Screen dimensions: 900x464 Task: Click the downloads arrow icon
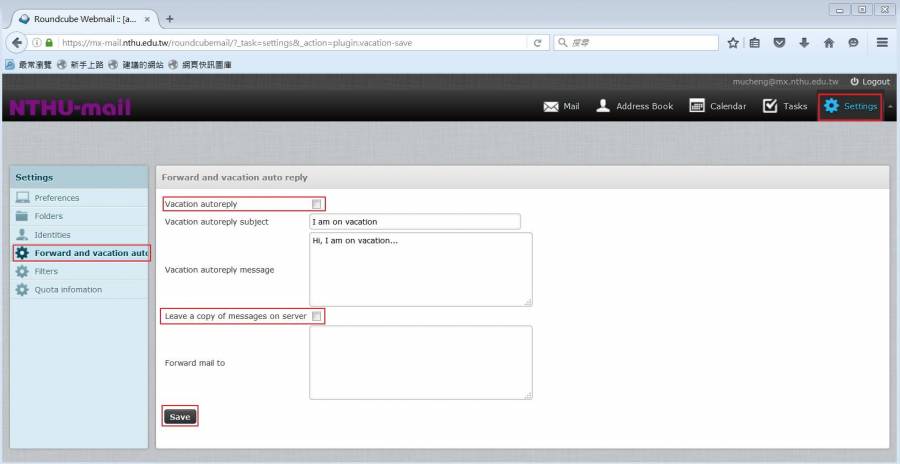804,43
